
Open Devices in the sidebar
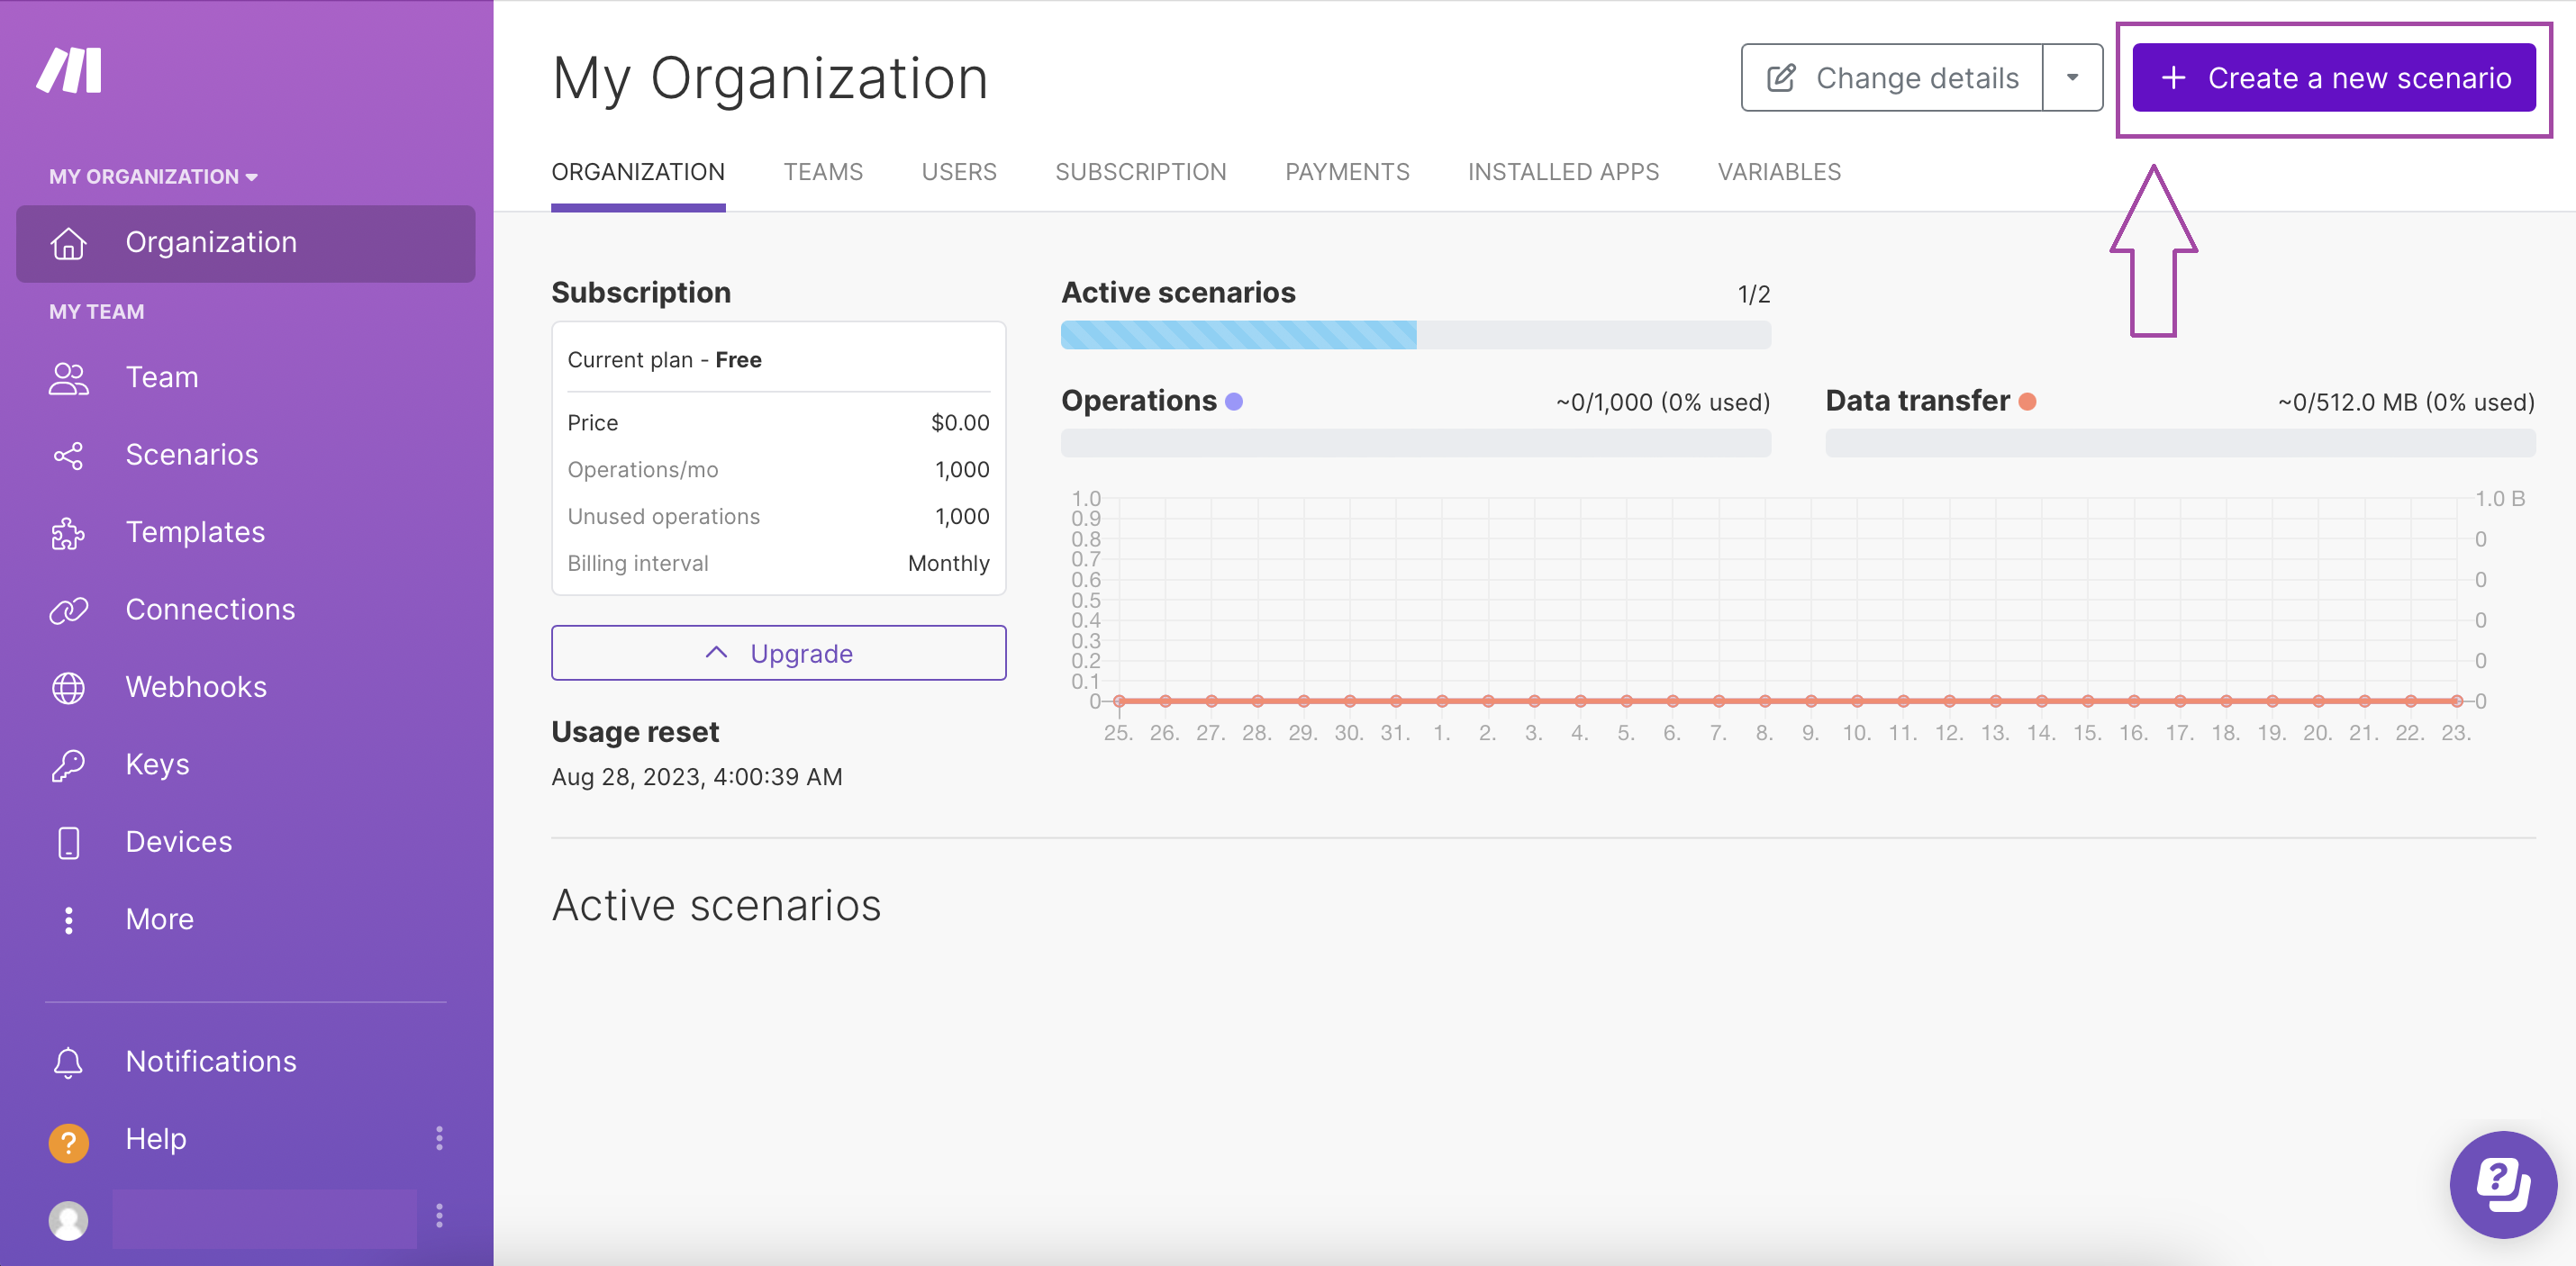[x=178, y=842]
